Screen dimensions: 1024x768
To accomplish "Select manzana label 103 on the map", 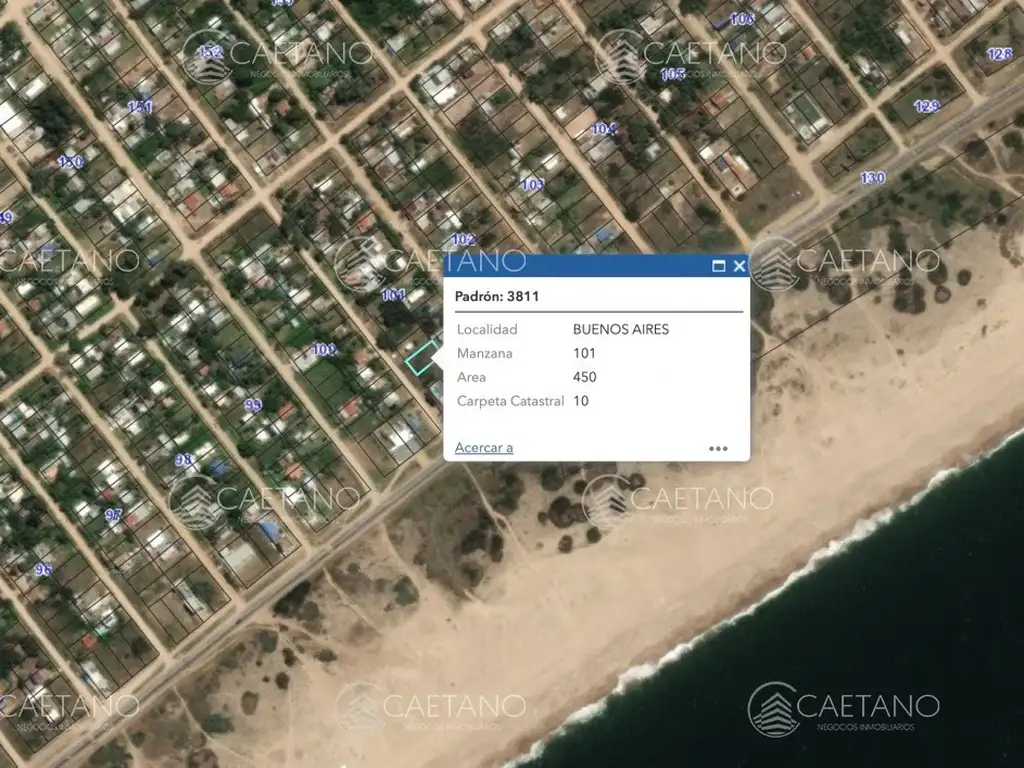I will coord(532,184).
